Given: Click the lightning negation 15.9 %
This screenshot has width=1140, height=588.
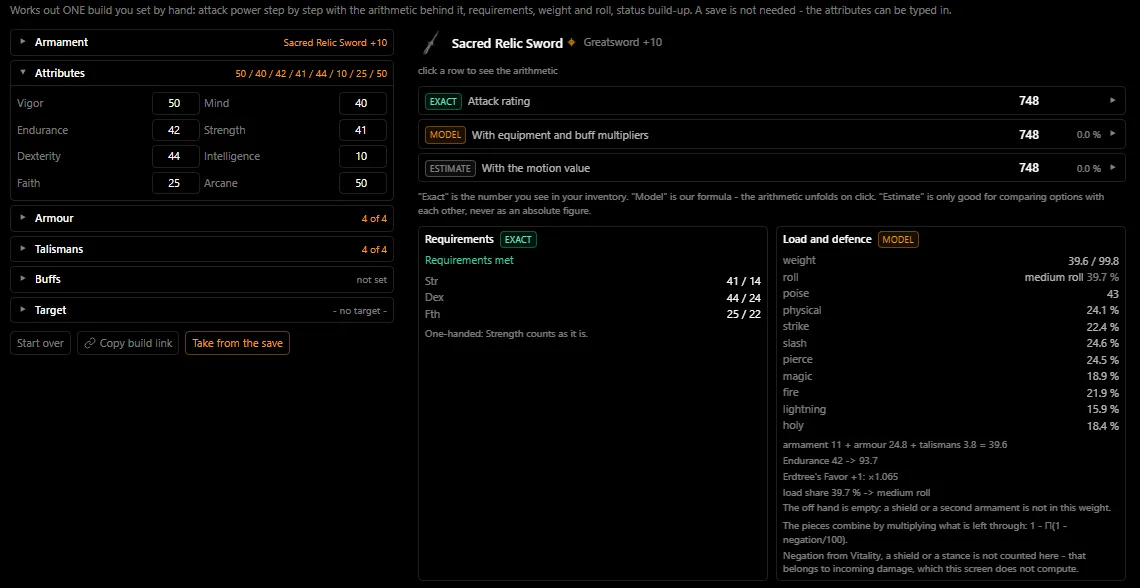Looking at the screenshot, I should pos(1102,409).
